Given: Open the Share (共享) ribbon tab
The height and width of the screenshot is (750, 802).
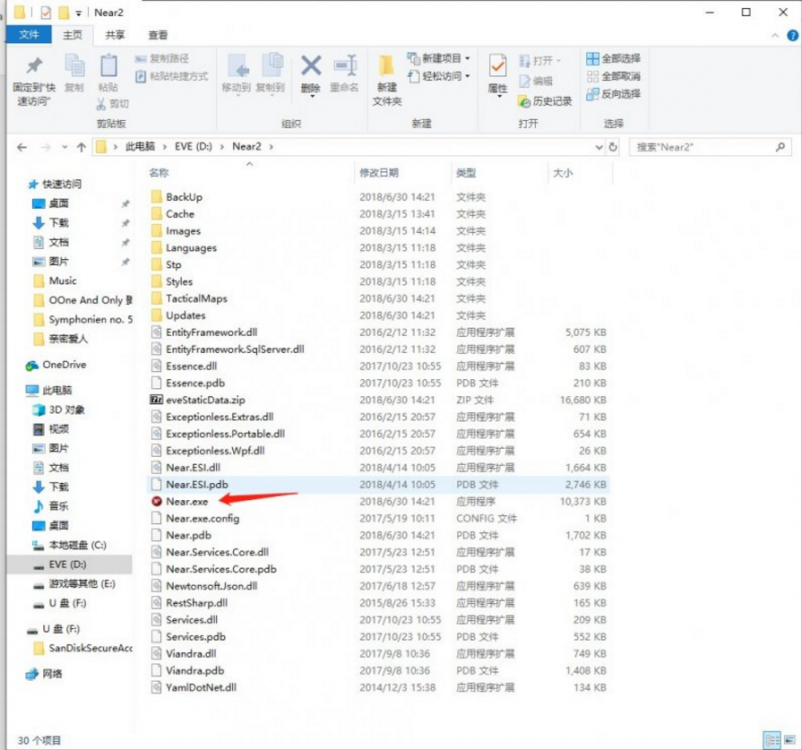Looking at the screenshot, I should 115,34.
